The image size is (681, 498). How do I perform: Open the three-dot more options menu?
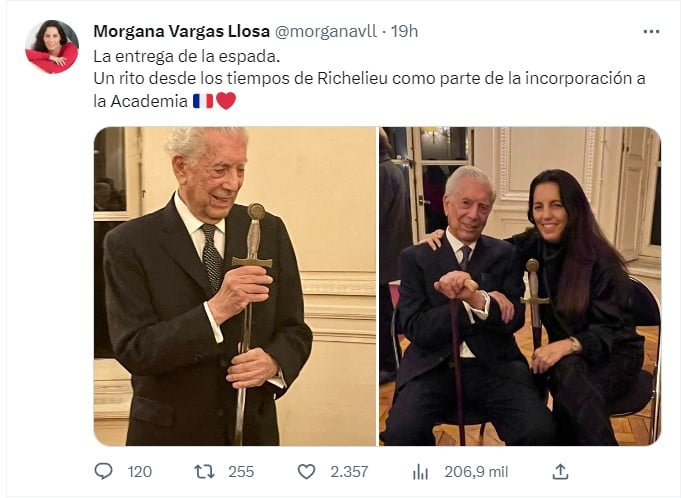coord(651,31)
